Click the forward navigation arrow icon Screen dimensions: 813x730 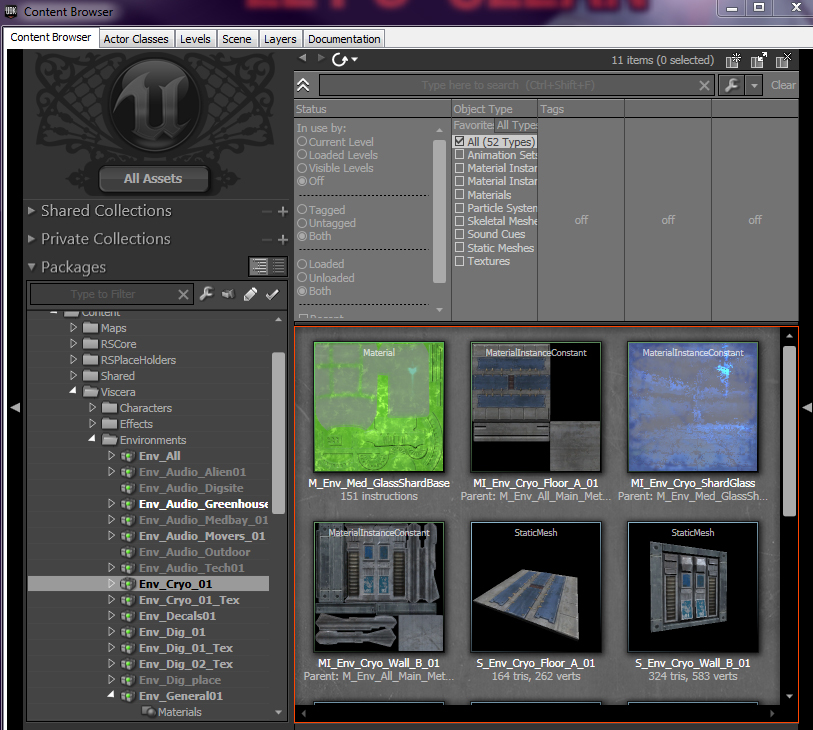(x=321, y=58)
